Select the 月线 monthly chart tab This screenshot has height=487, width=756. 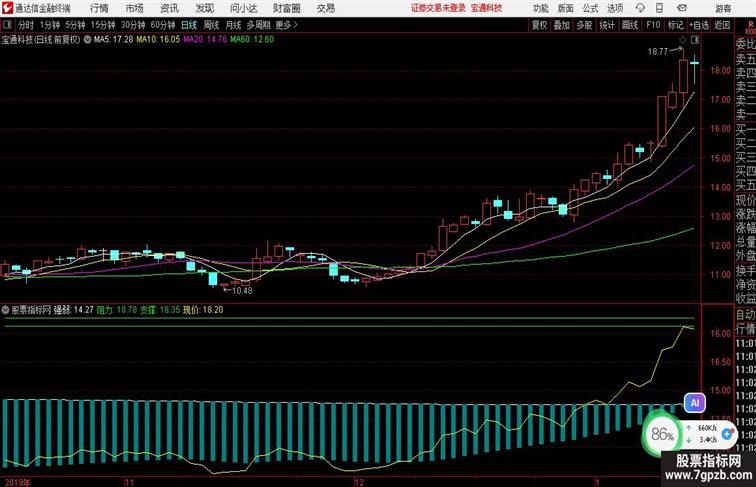click(x=233, y=25)
